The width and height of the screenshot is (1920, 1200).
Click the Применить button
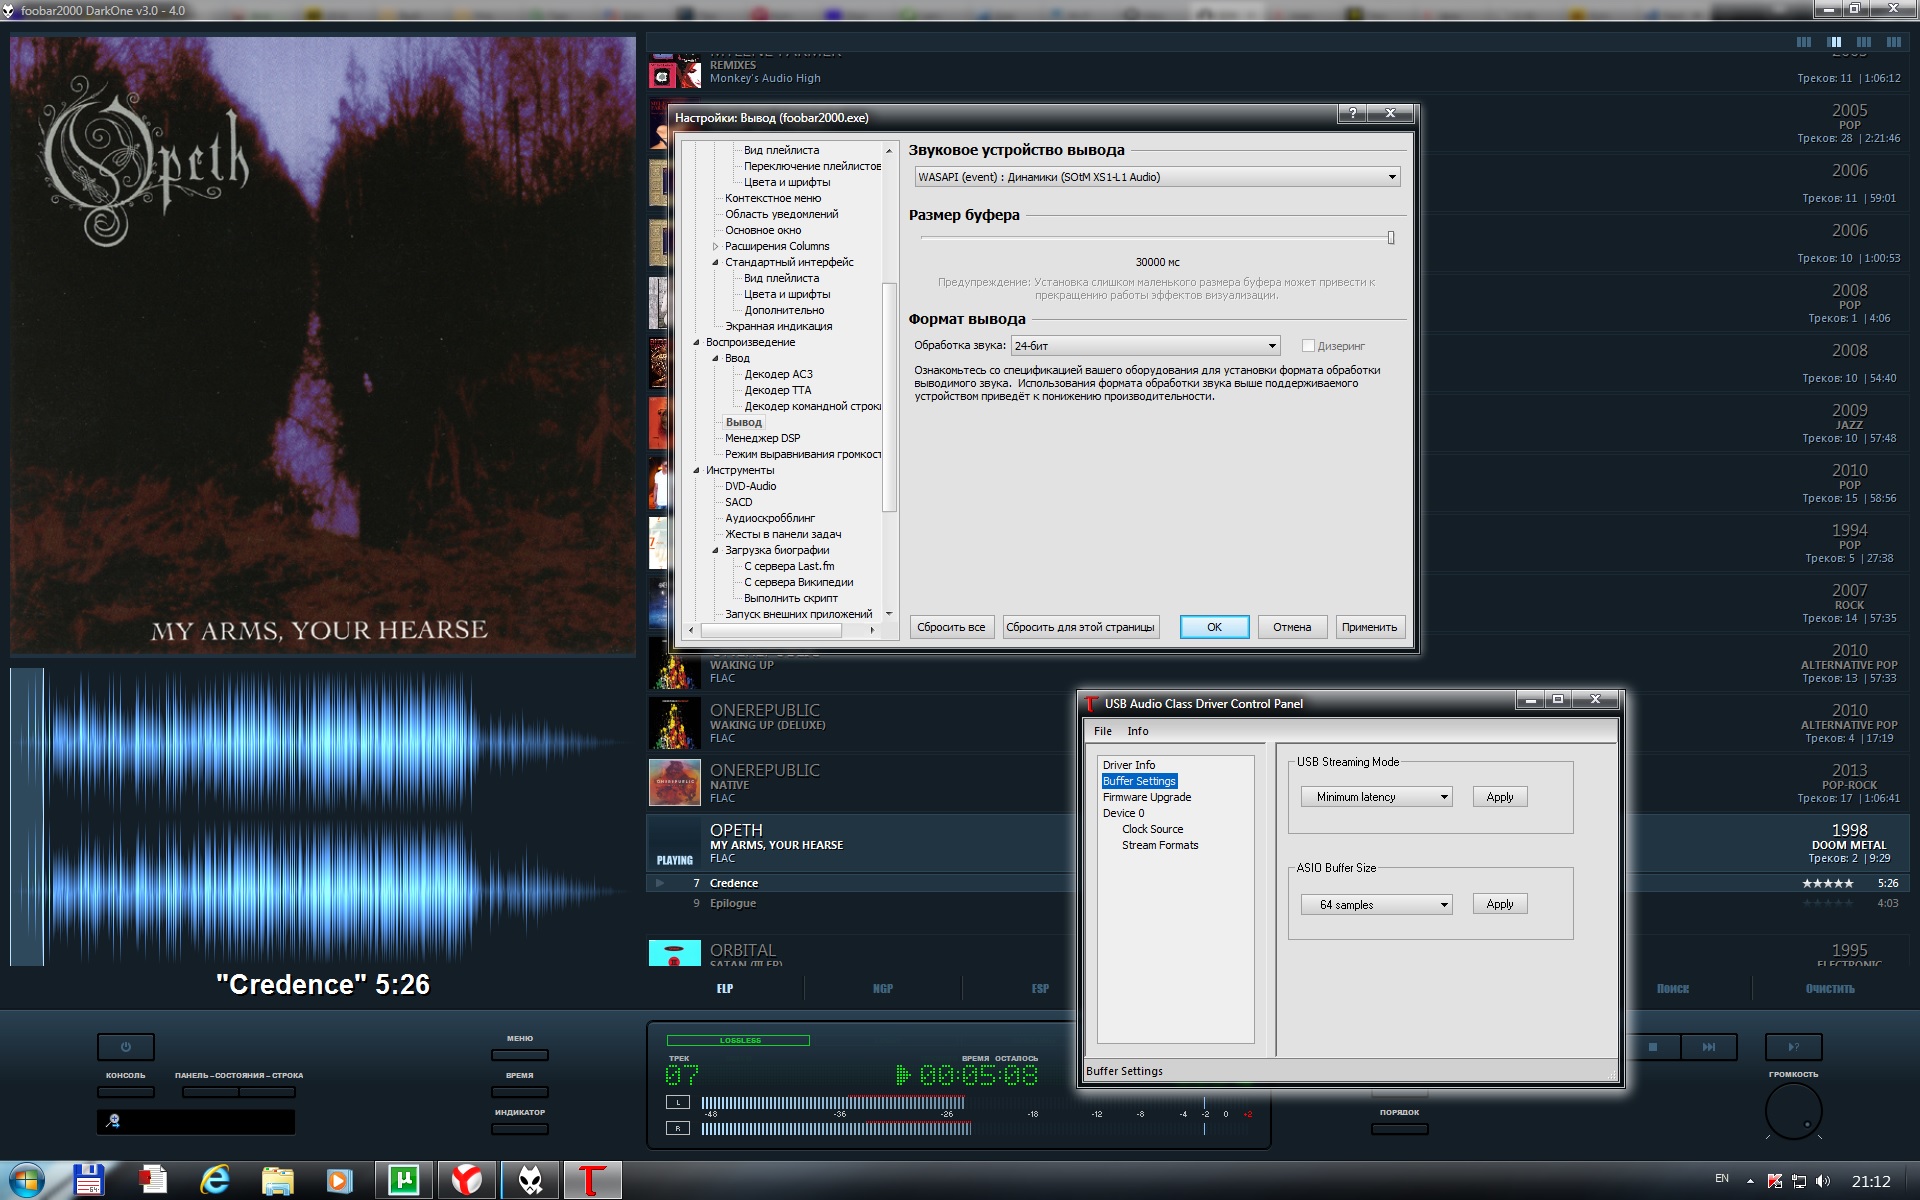[x=1369, y=627]
